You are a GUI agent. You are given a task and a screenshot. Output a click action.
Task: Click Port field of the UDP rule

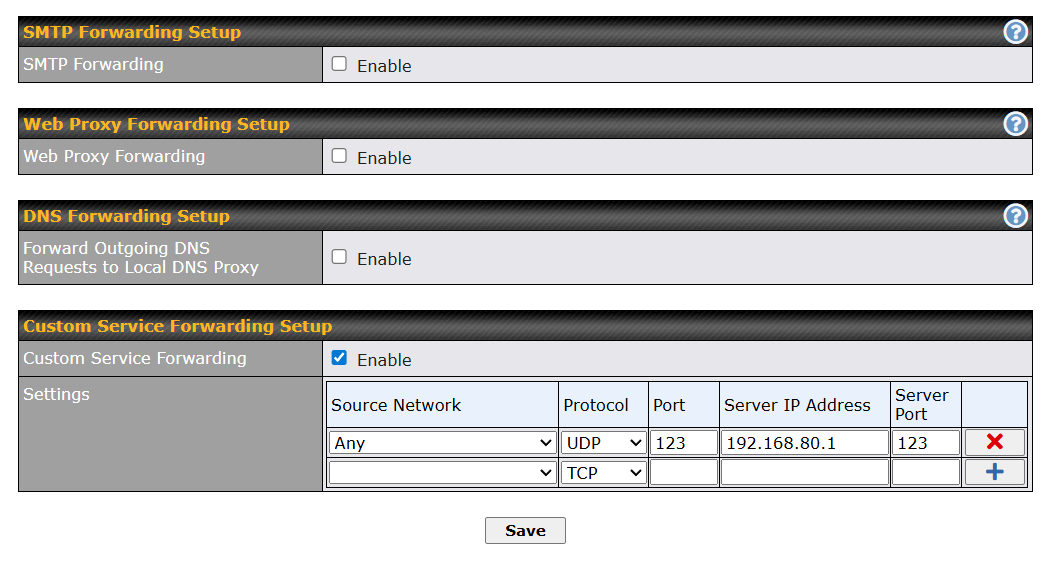pos(684,443)
